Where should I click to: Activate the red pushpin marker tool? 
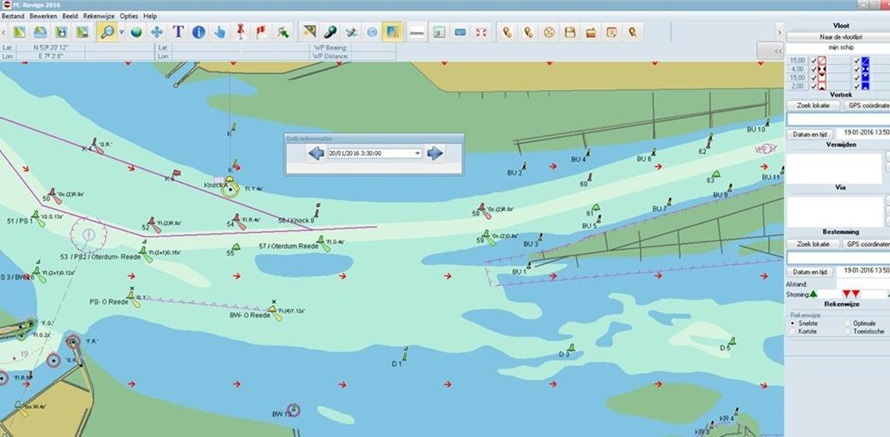[x=241, y=32]
